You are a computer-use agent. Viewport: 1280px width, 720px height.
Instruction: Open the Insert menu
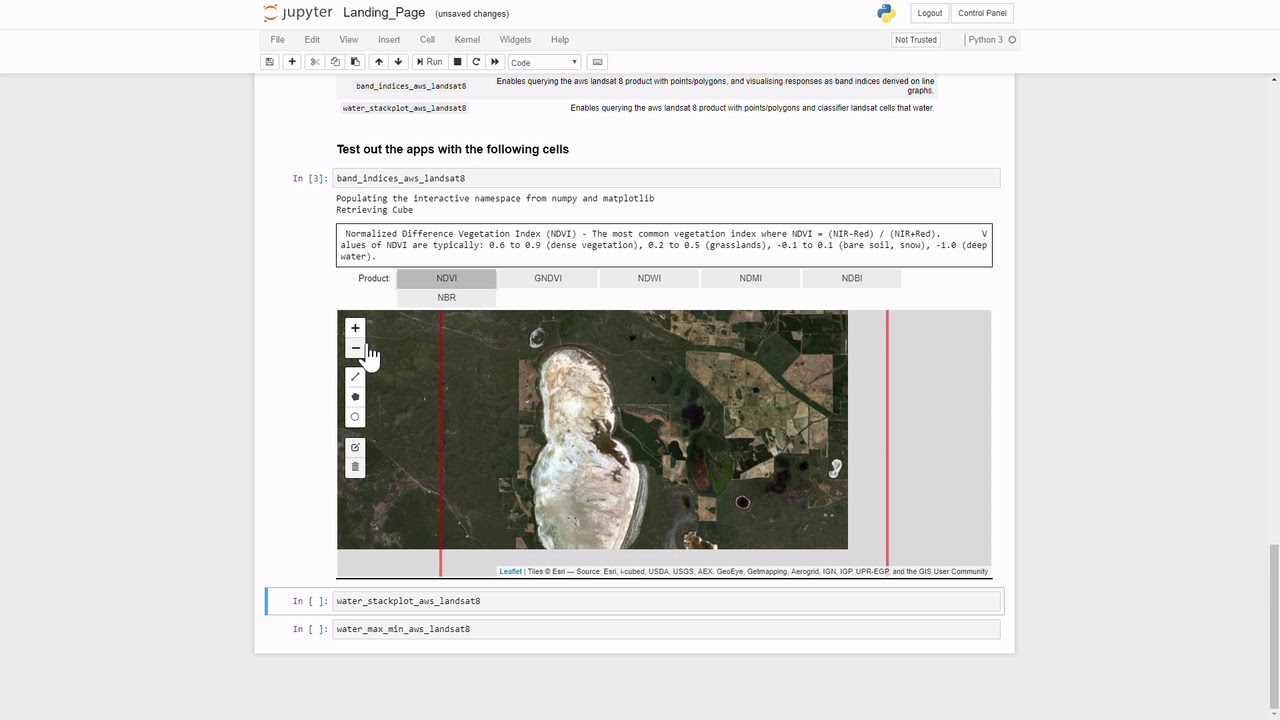tap(389, 40)
